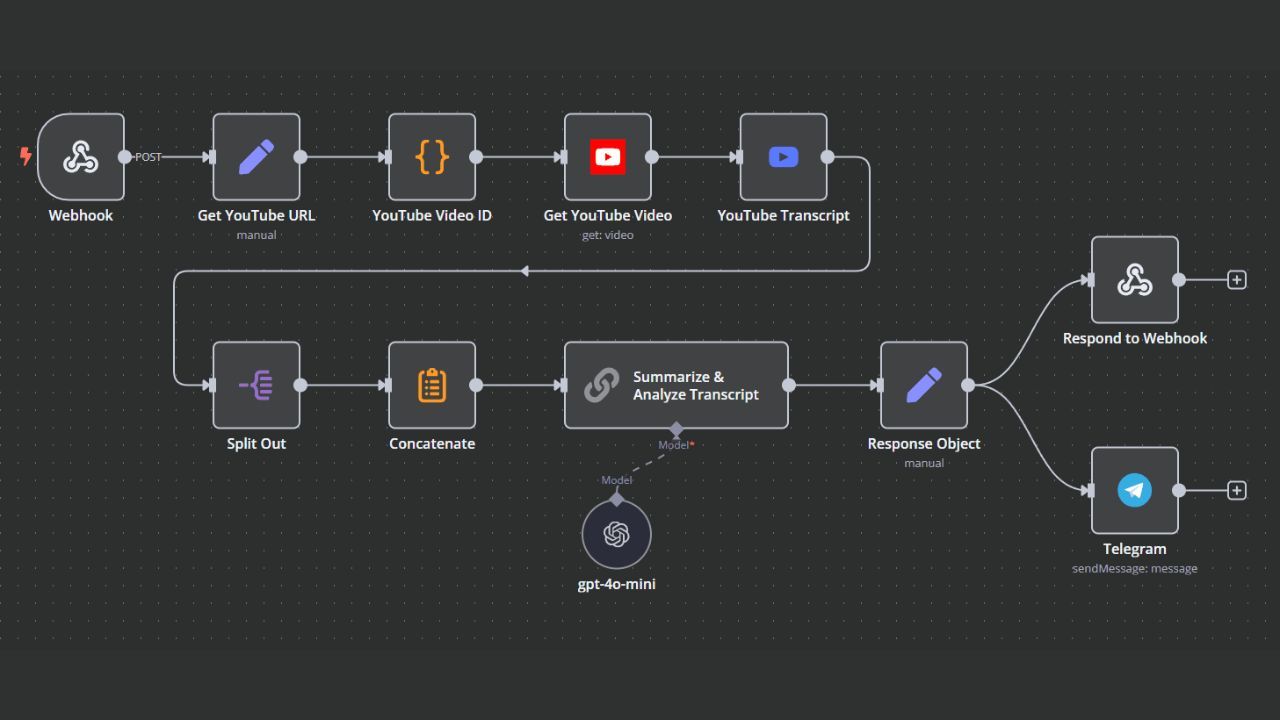The image size is (1280, 720).
Task: Select the YouTube Transcript node icon
Action: click(x=784, y=157)
